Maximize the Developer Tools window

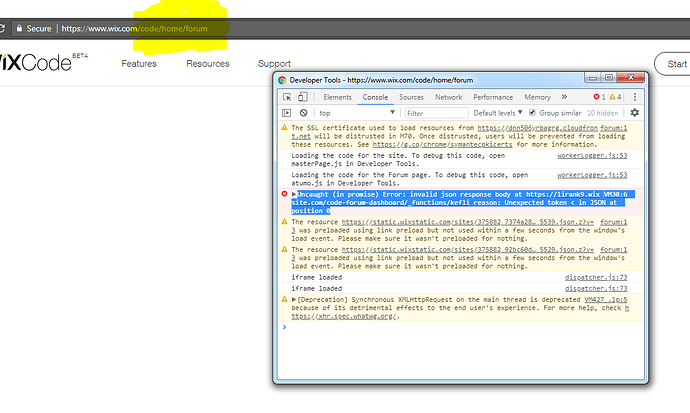tap(609, 78)
